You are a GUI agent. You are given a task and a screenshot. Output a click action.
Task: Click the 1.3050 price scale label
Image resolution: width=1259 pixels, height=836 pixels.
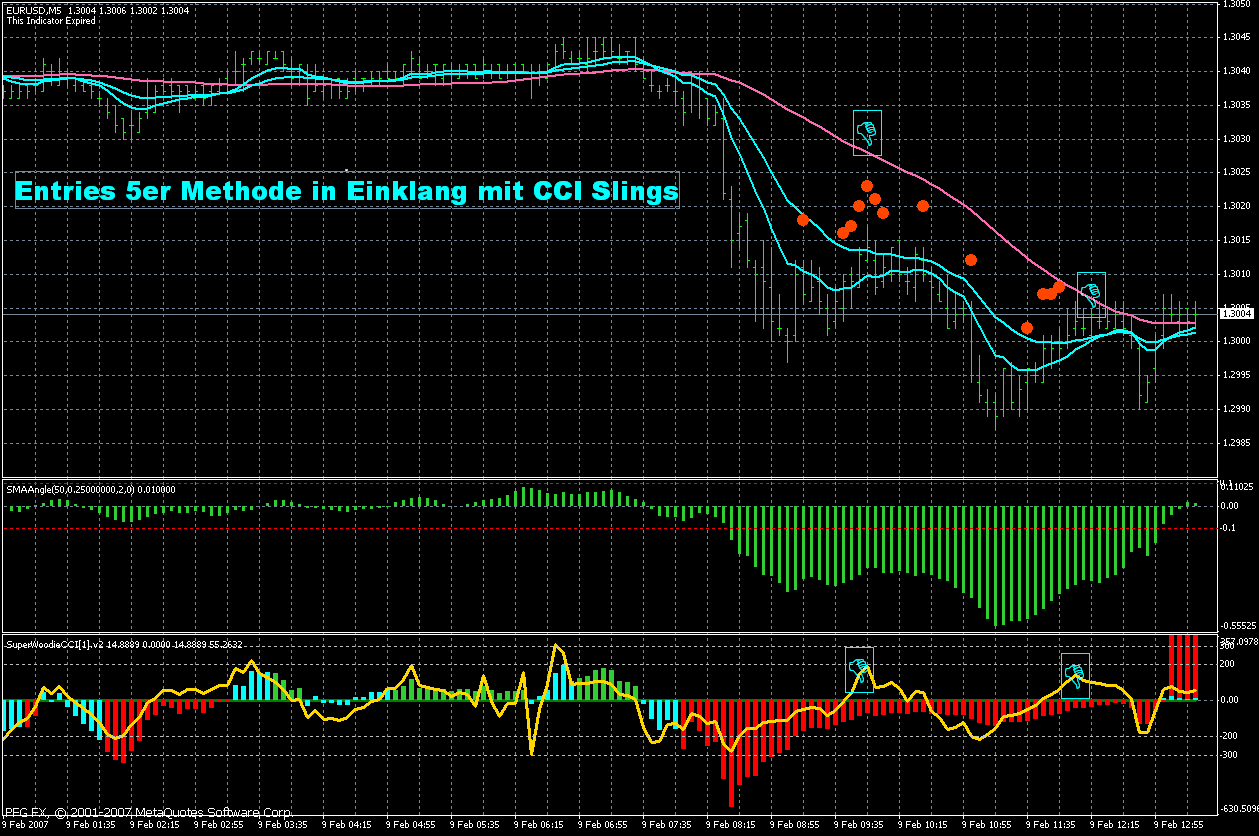click(x=1236, y=4)
